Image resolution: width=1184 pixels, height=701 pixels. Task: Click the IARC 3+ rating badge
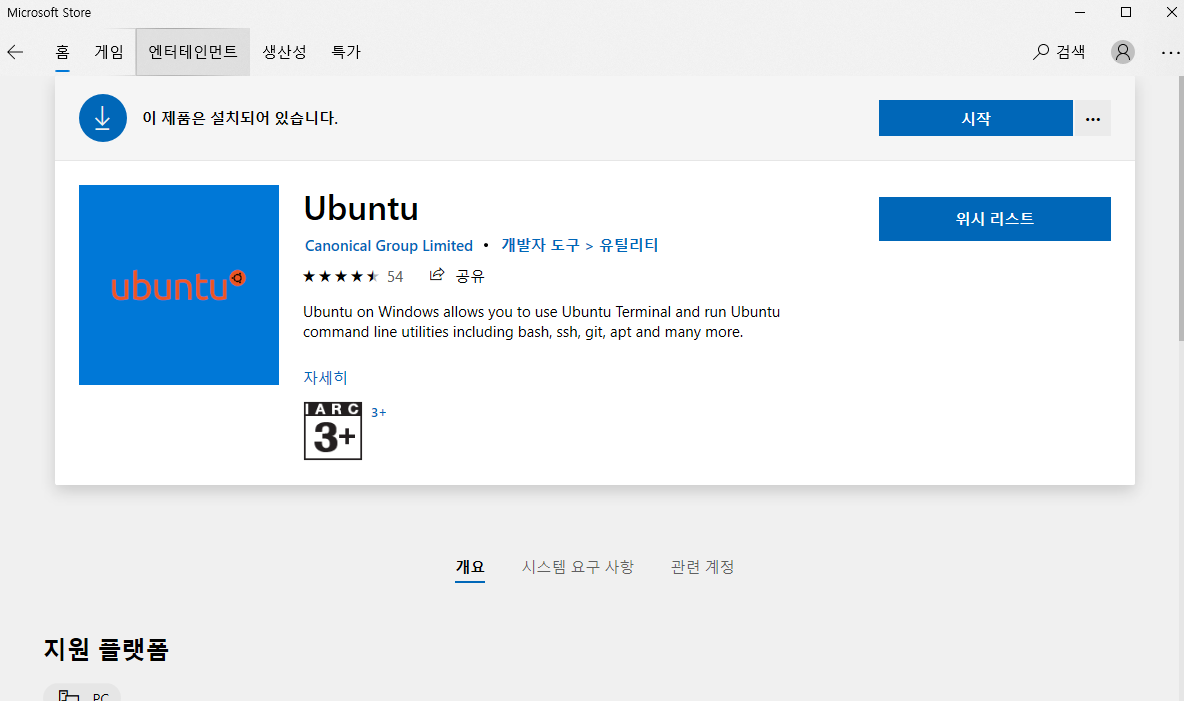pyautogui.click(x=333, y=431)
